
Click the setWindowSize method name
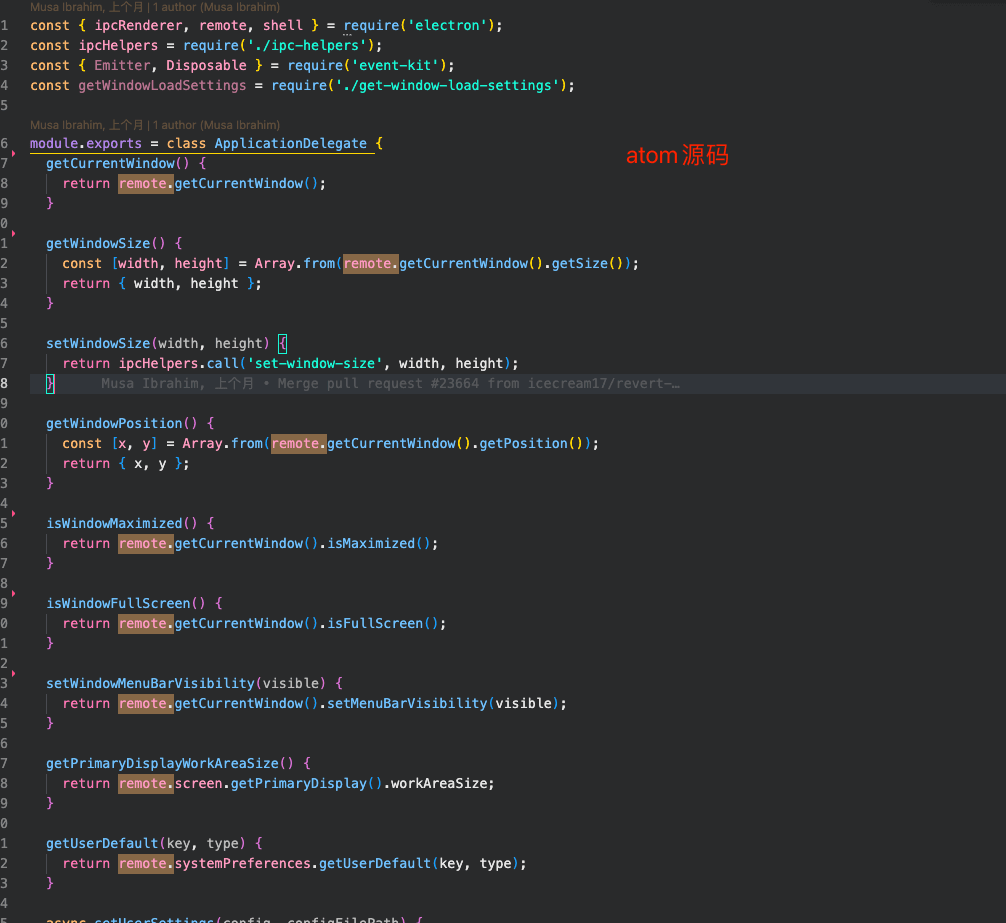pos(98,343)
